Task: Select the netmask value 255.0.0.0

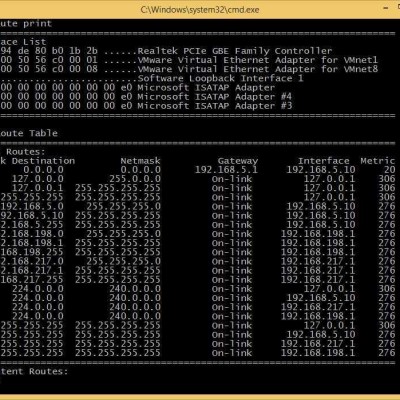Action: point(135,179)
